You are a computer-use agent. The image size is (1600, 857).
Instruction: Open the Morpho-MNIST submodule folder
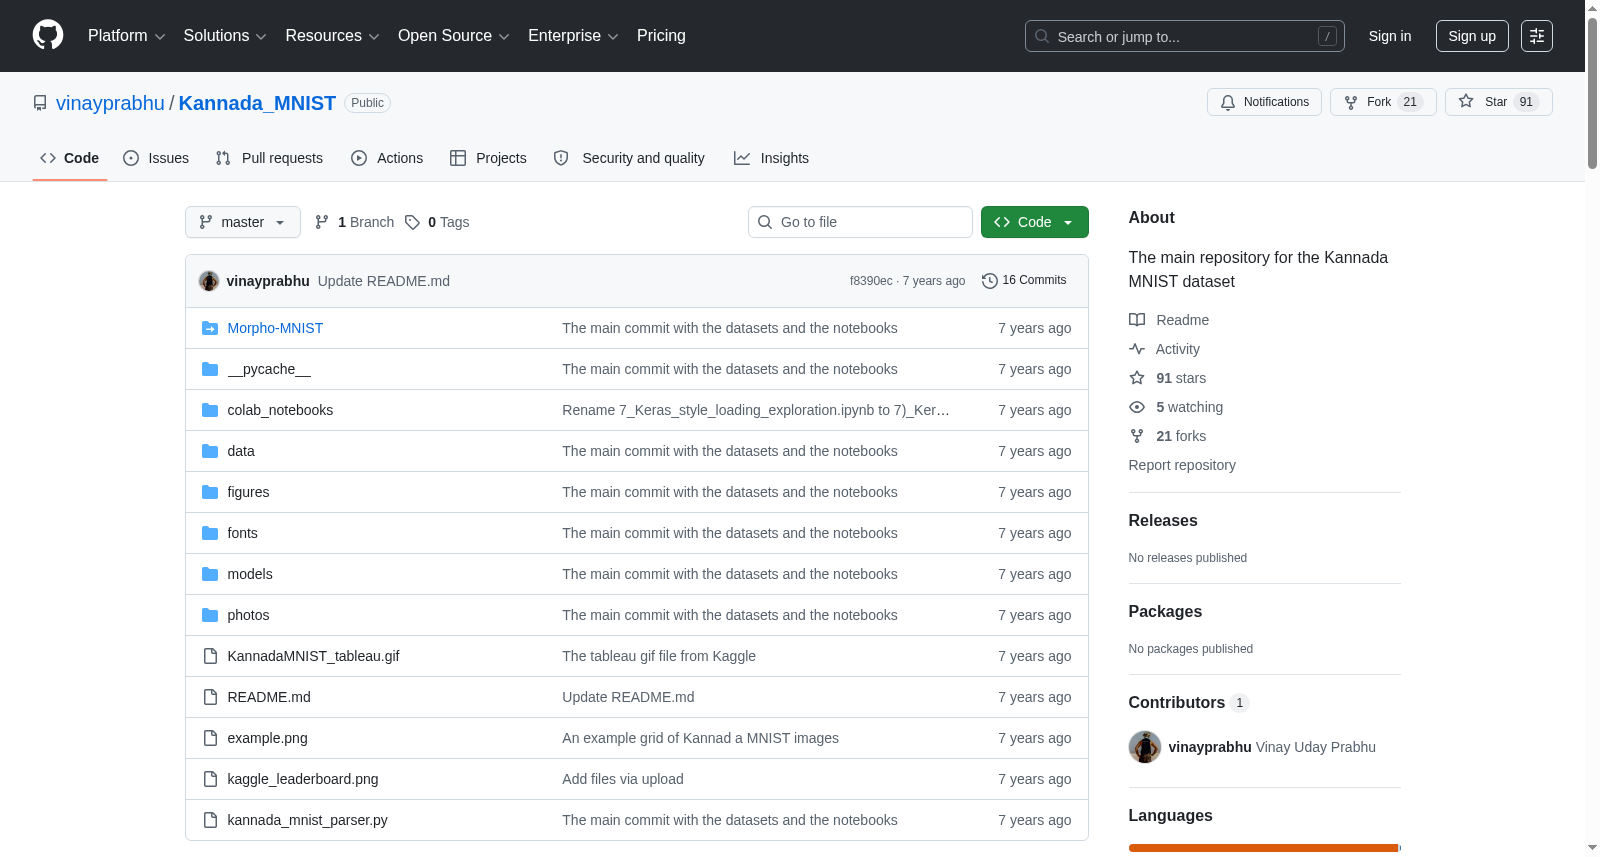(275, 328)
